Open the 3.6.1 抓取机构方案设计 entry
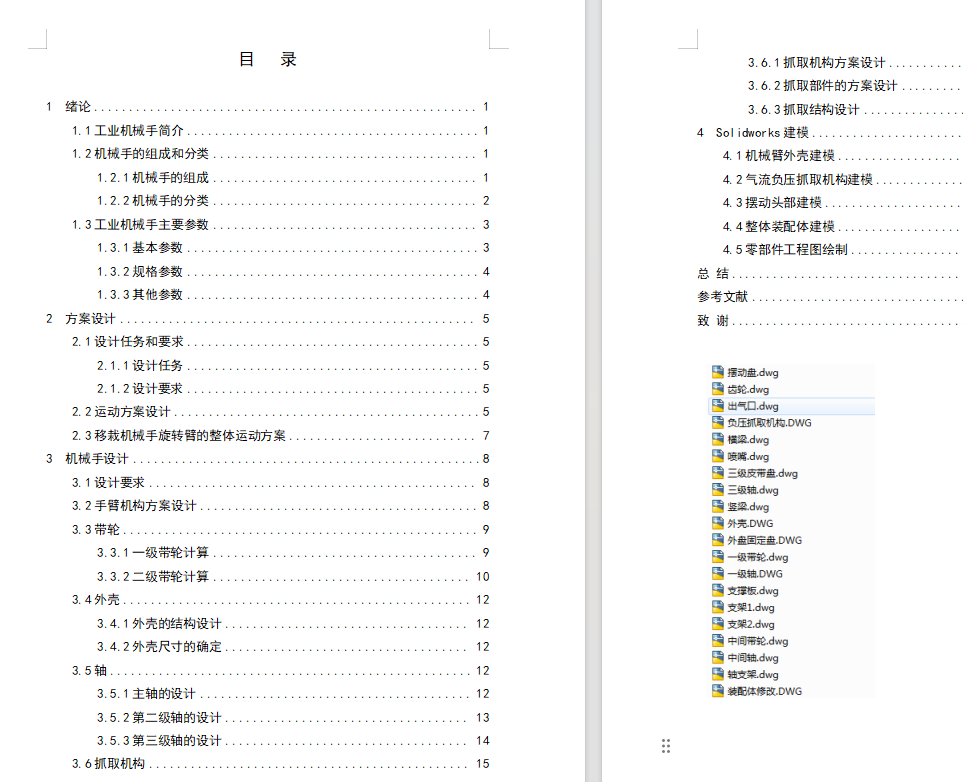The image size is (963, 782). pyautogui.click(x=855, y=63)
